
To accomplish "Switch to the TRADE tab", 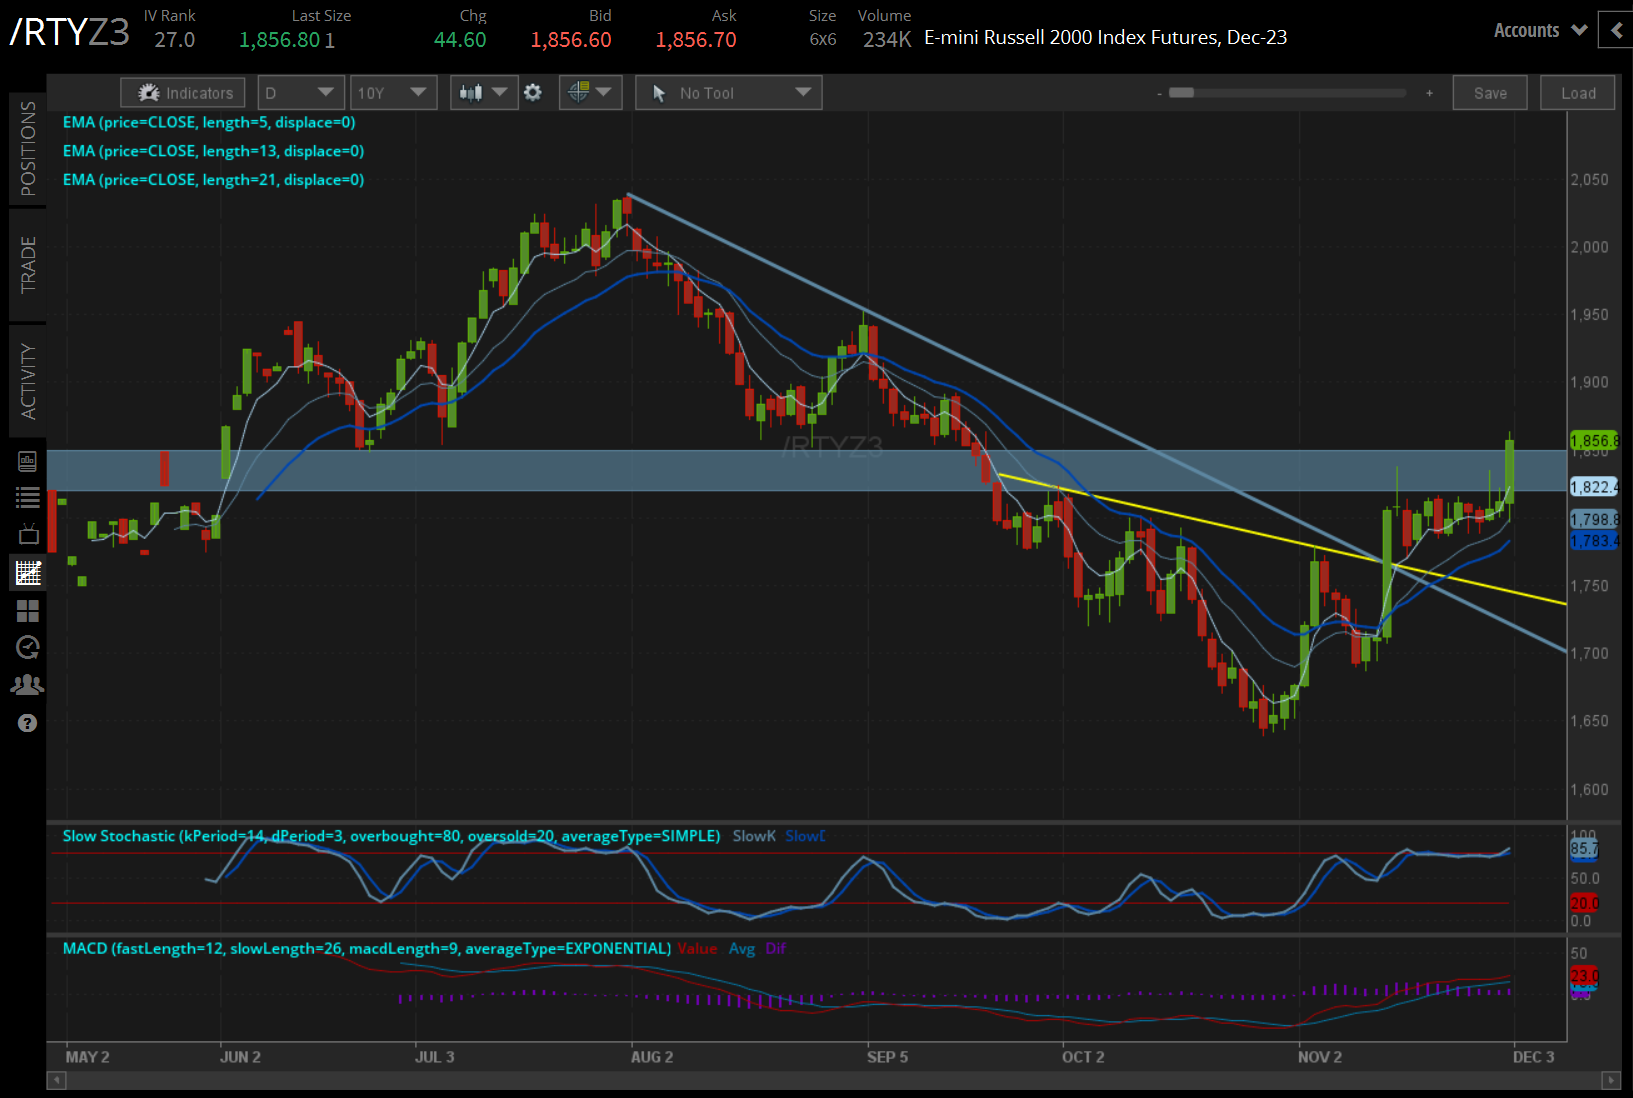I will [27, 264].
